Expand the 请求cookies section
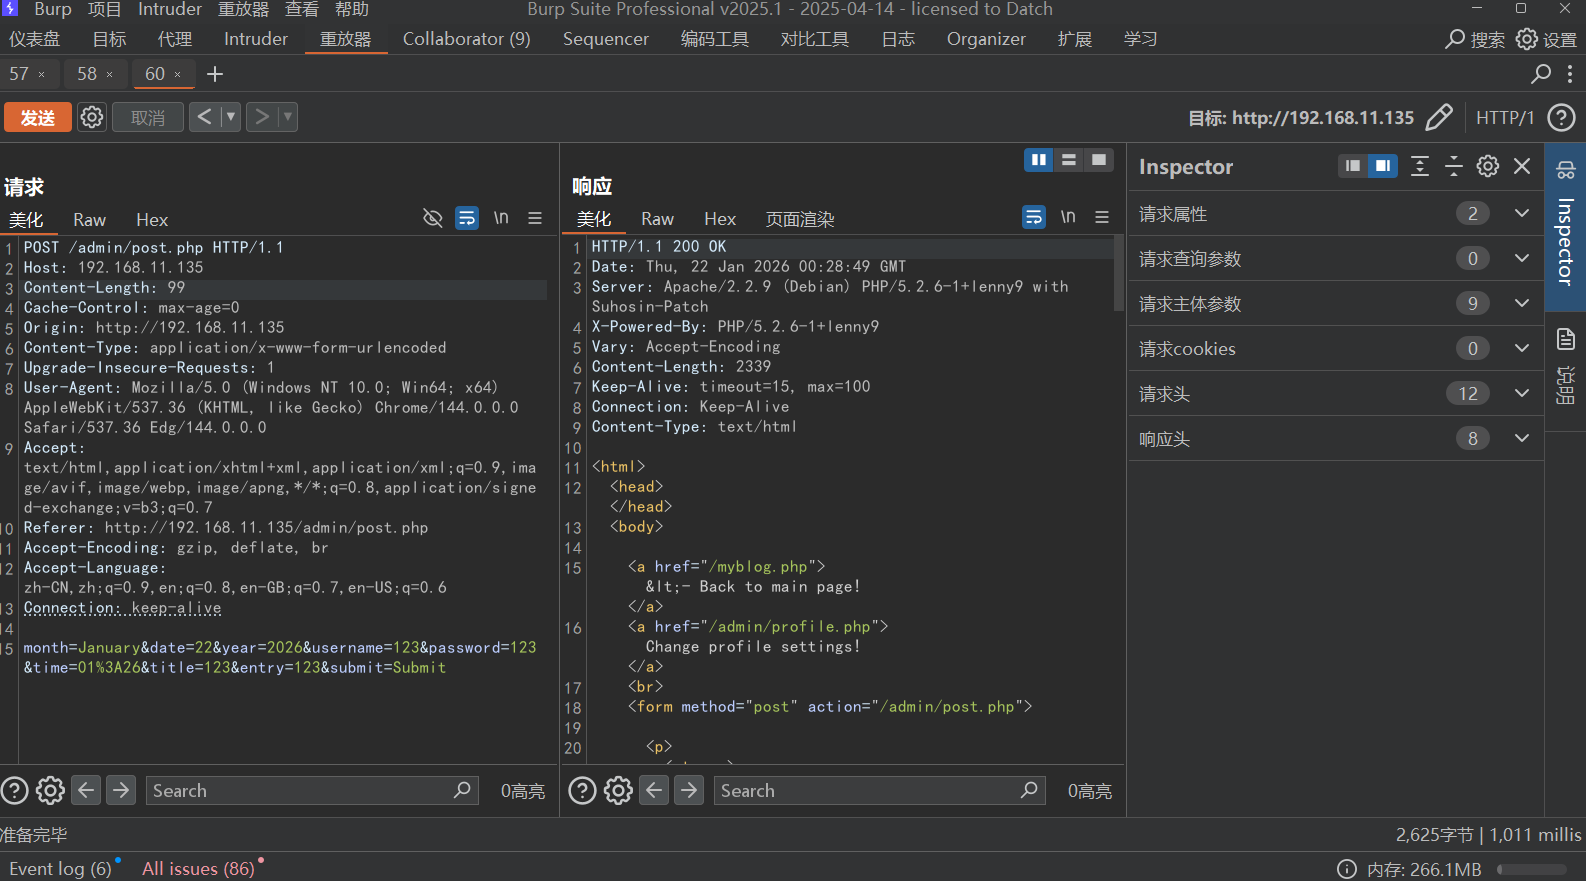The width and height of the screenshot is (1586, 881). (x=1336, y=348)
